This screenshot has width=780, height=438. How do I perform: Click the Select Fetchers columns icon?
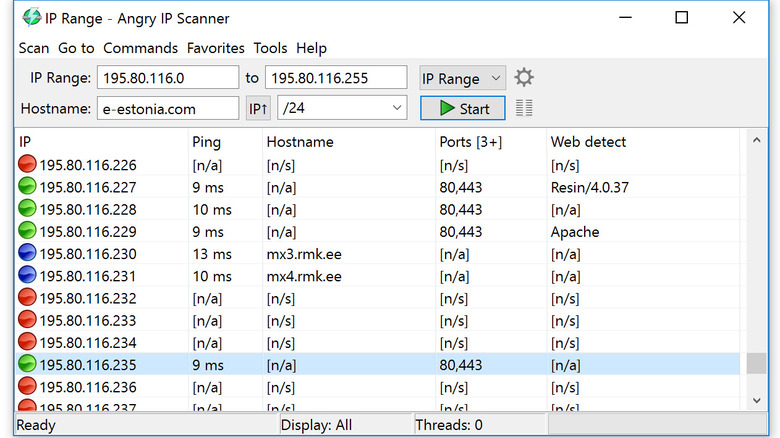524,108
